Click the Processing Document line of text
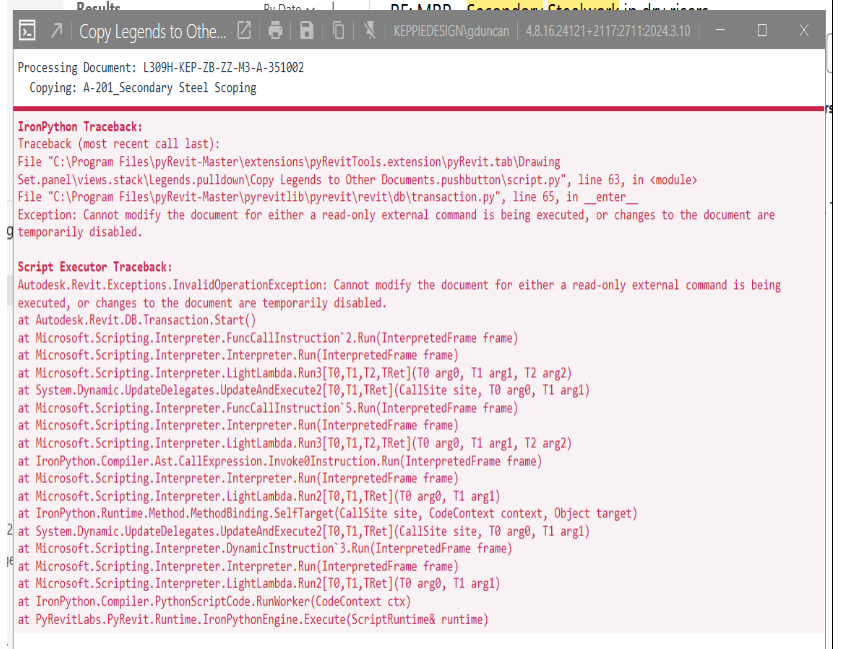This screenshot has width=842, height=649. pos(161,68)
